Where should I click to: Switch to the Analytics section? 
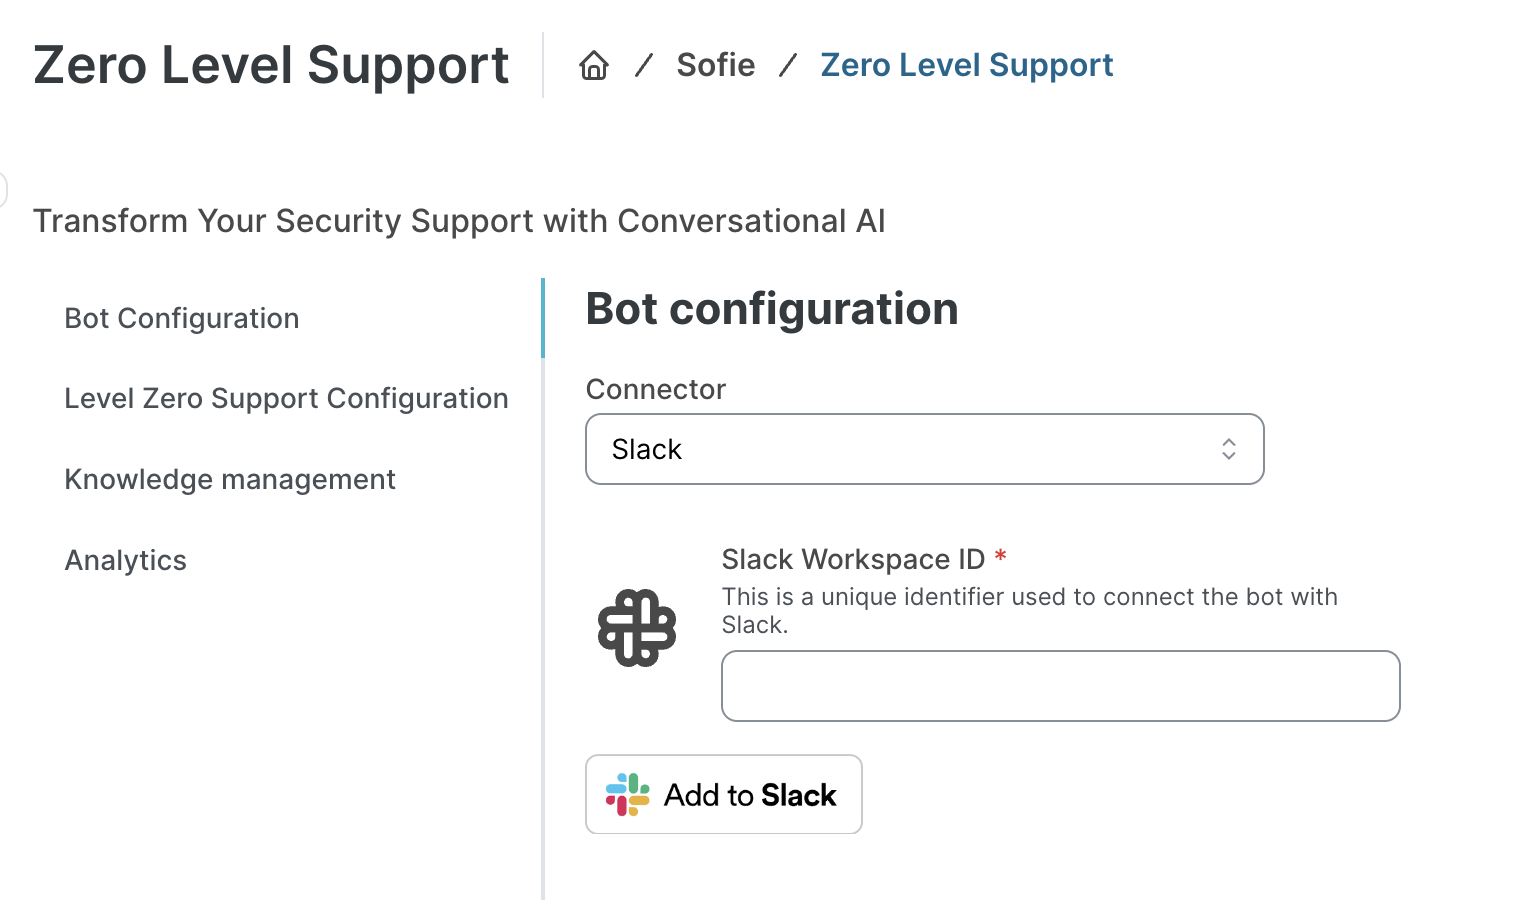[125, 560]
